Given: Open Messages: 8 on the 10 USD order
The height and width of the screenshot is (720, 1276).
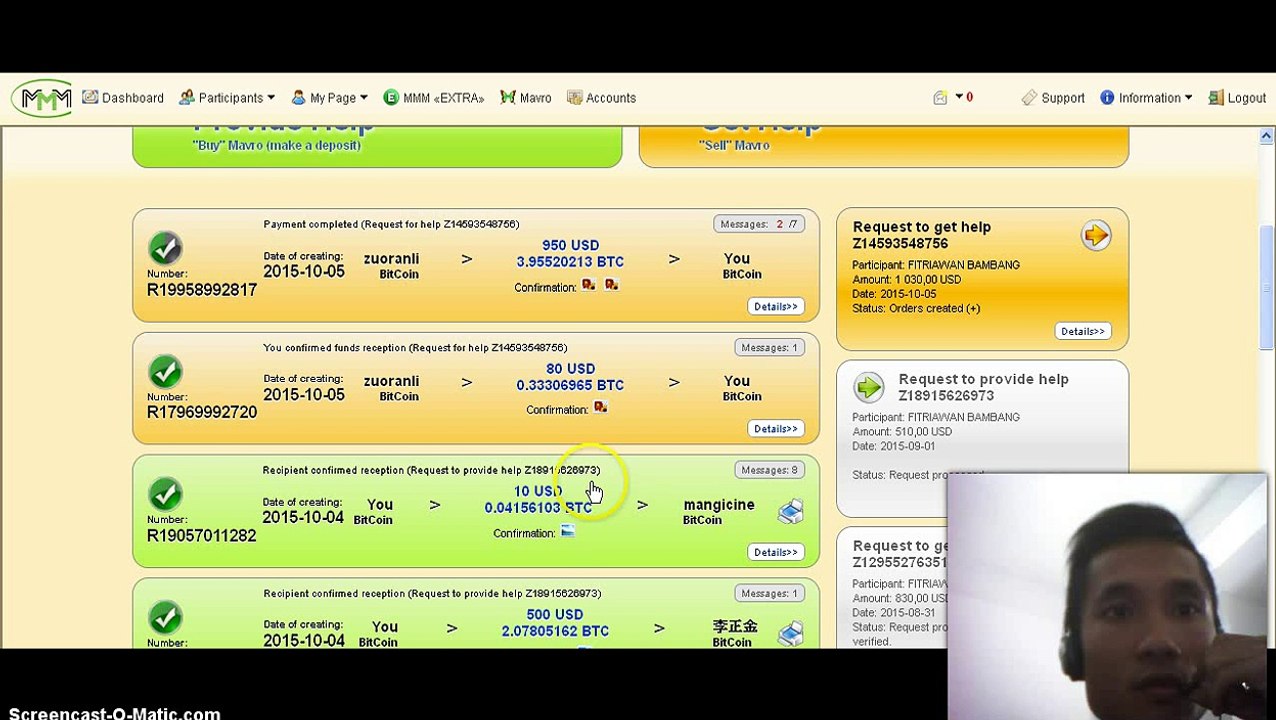Looking at the screenshot, I should click(x=769, y=470).
